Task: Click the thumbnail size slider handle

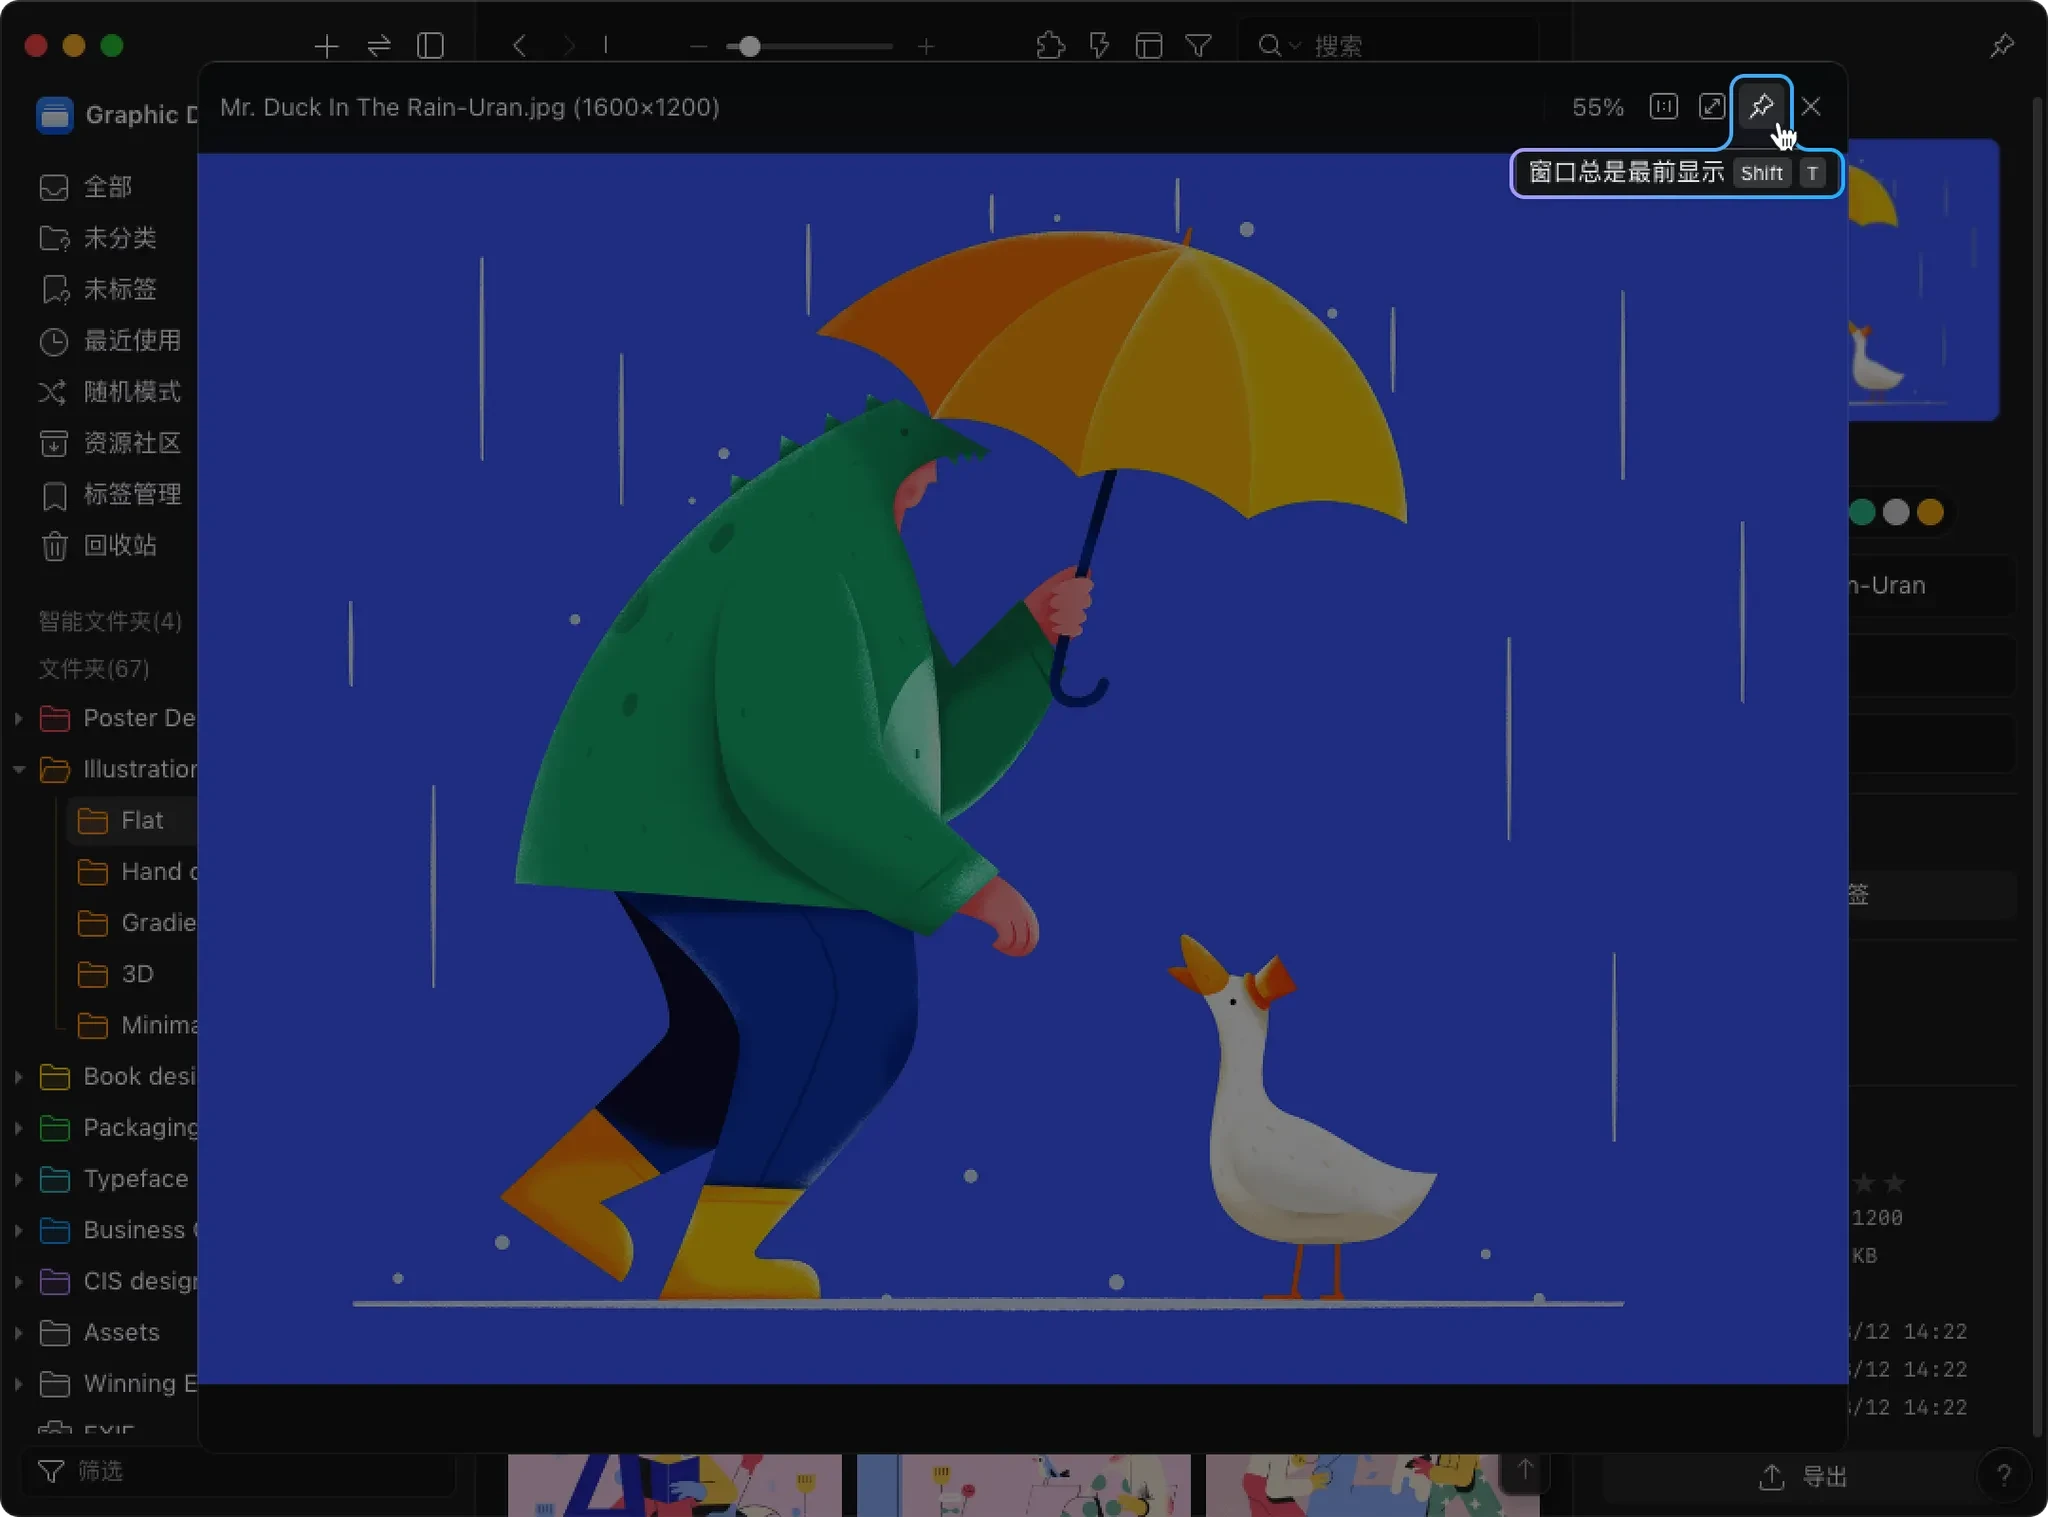Action: [x=749, y=46]
